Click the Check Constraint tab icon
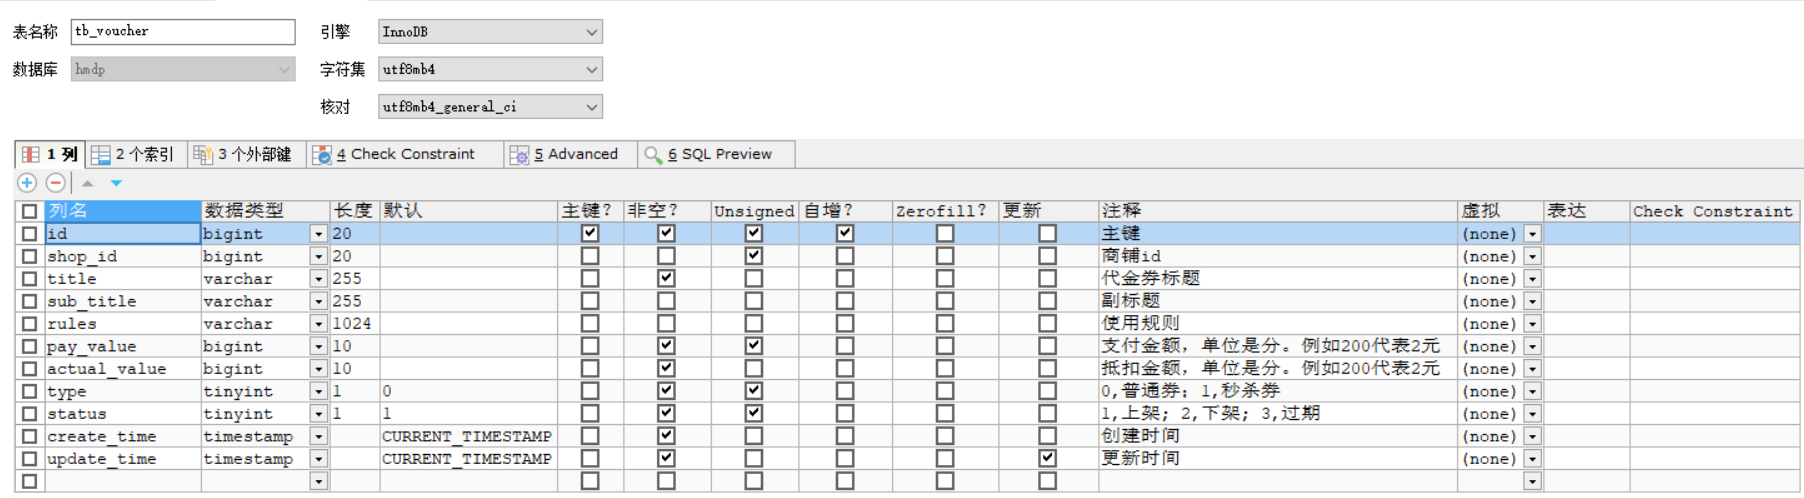Viewport: 1804px width, 498px height. pos(322,154)
